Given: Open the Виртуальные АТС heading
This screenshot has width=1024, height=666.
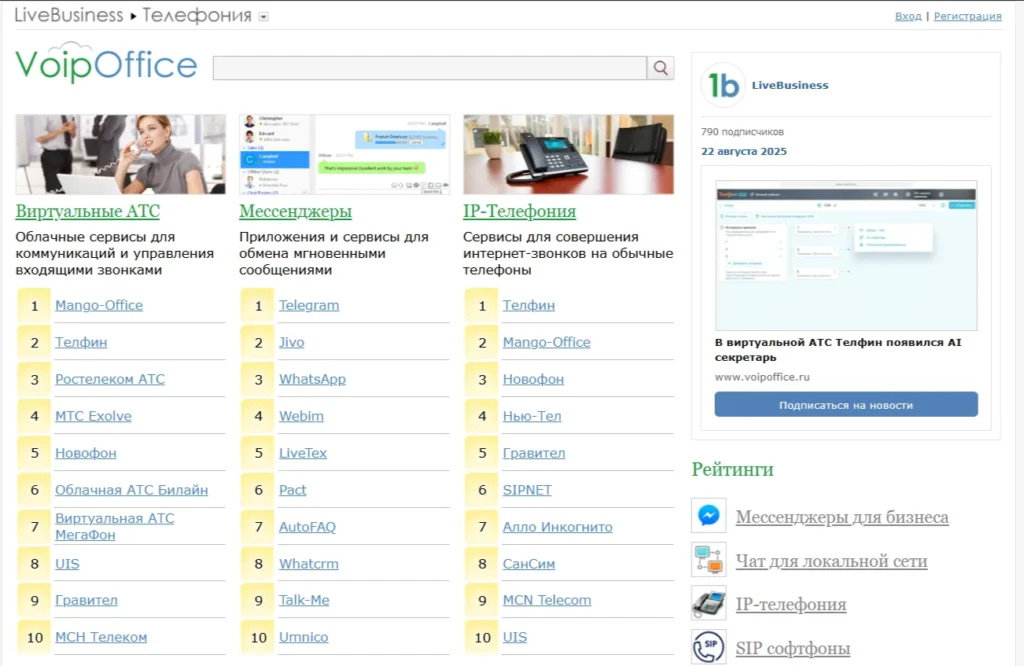Looking at the screenshot, I should 88,212.
